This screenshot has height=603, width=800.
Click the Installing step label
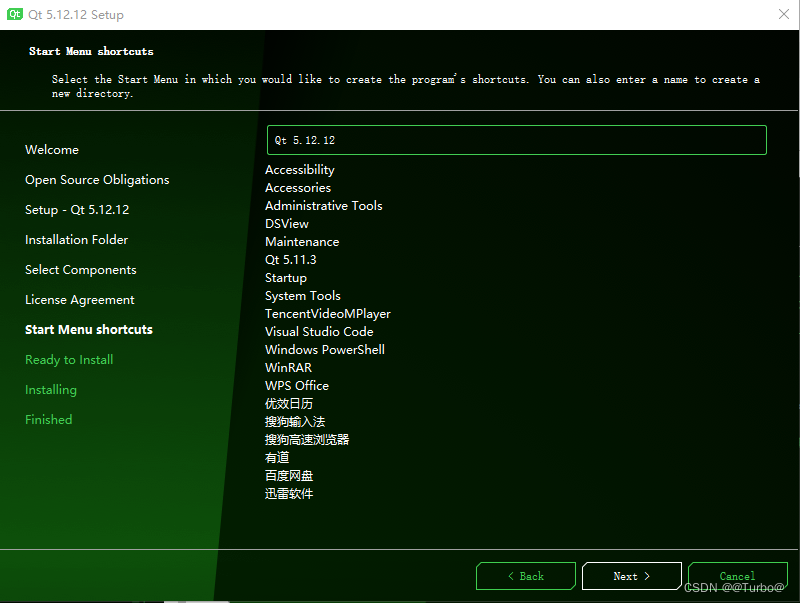pos(51,390)
